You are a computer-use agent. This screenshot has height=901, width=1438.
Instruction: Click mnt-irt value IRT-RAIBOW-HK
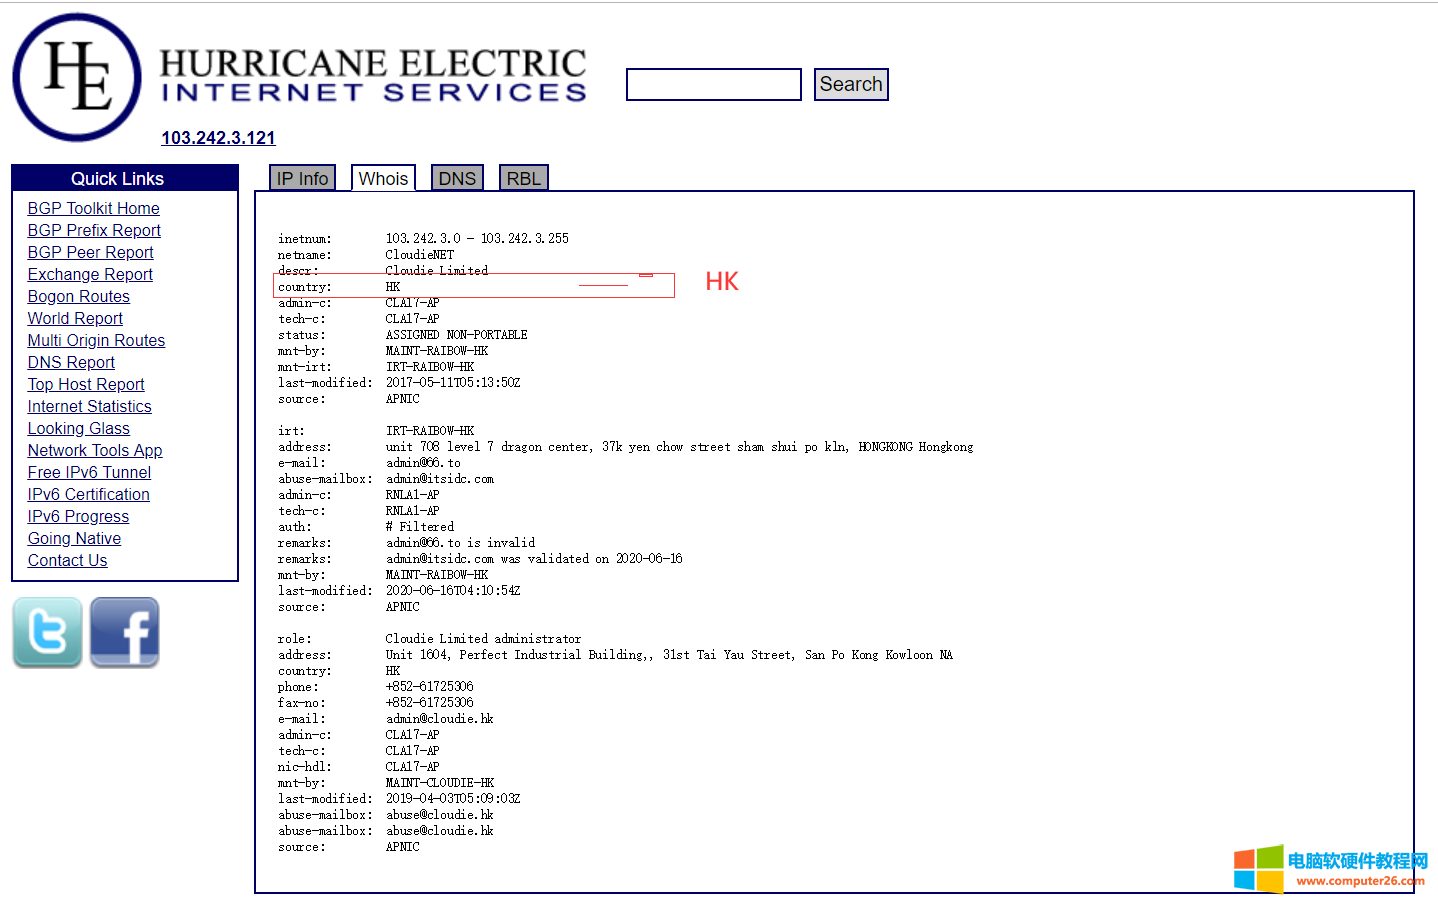tap(430, 367)
